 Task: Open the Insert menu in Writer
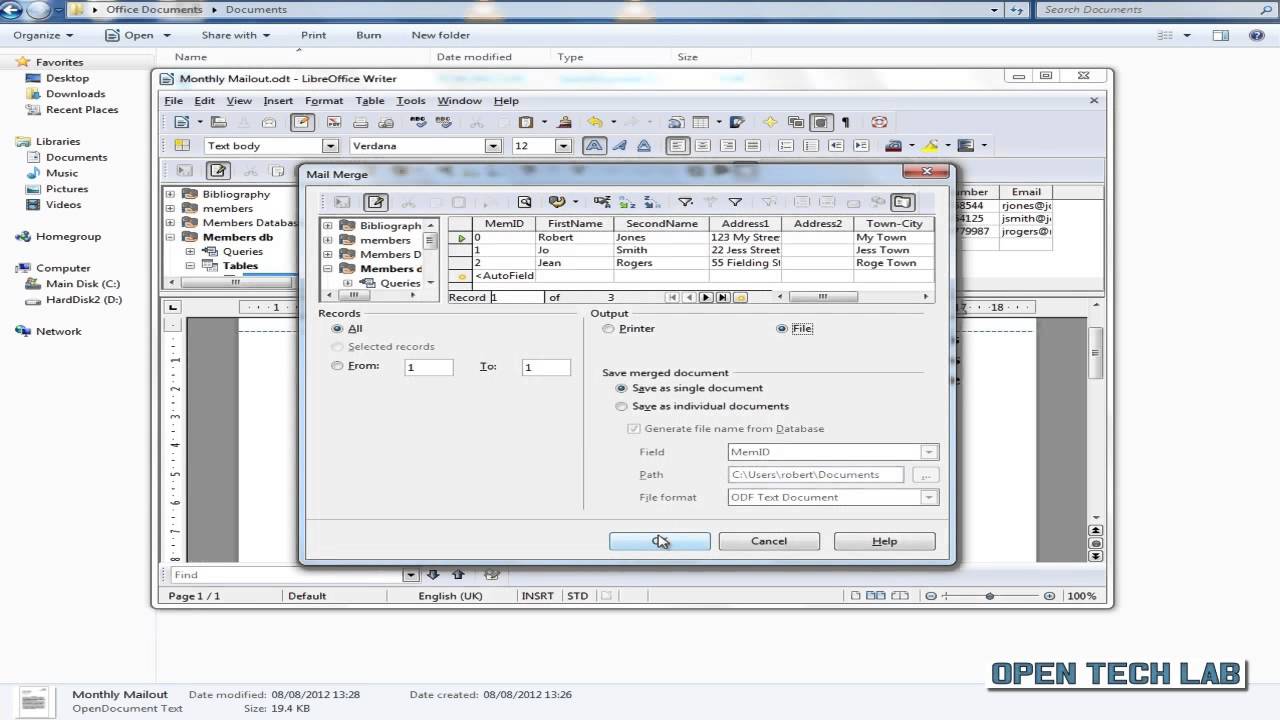pos(278,101)
